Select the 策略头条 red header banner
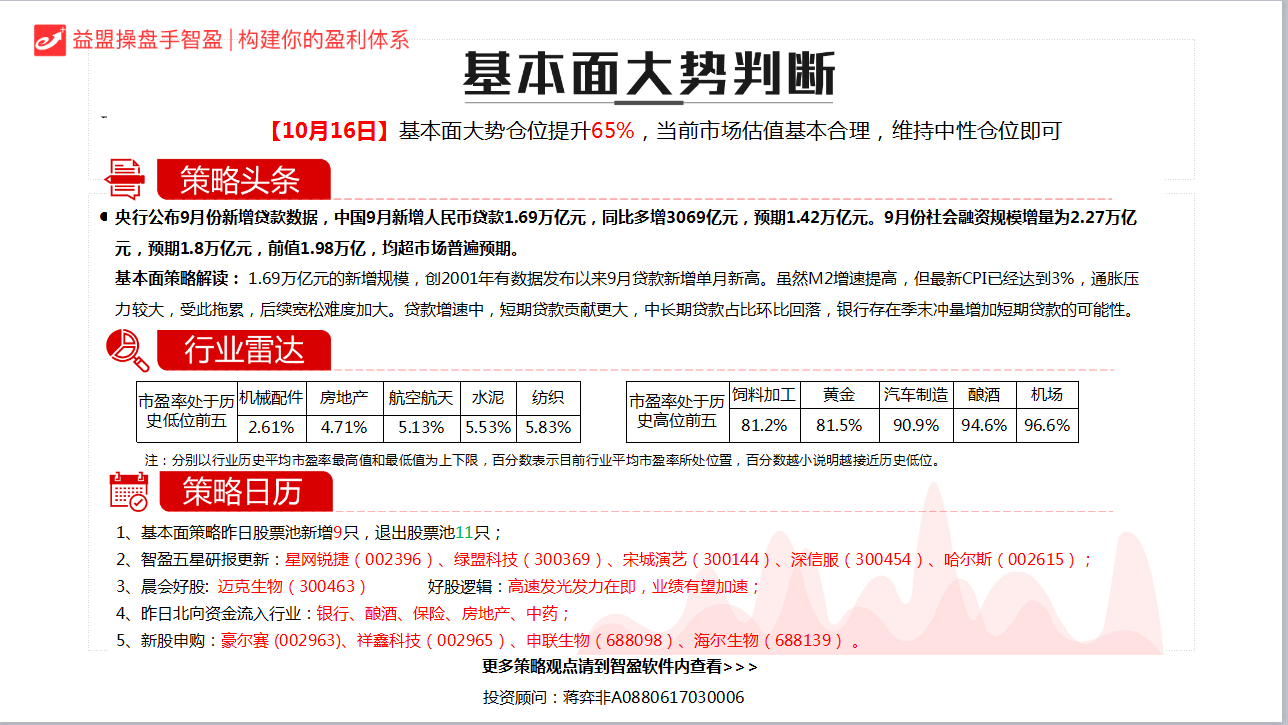 pos(243,180)
